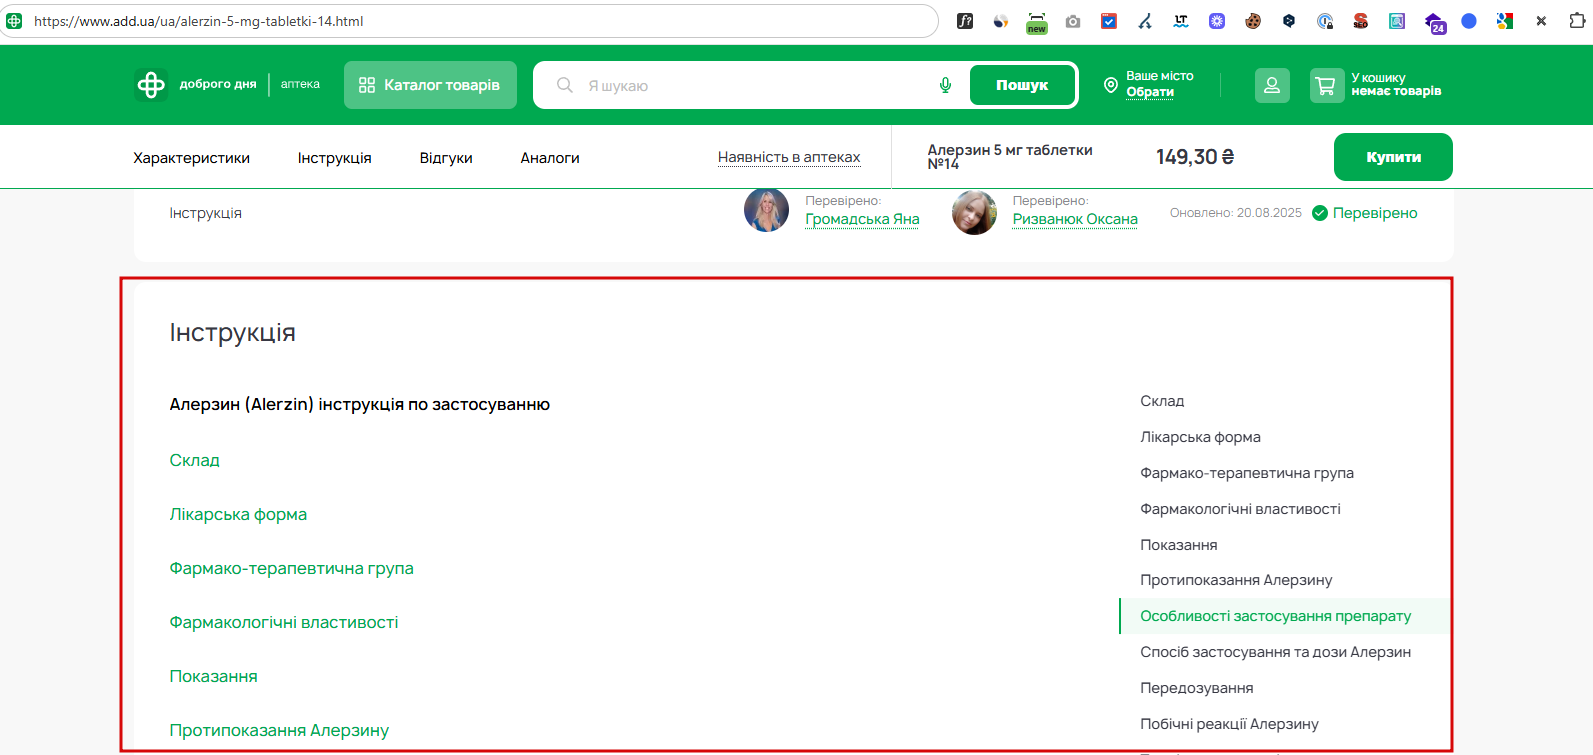Click the Пошук search button
This screenshot has height=755, width=1593.
[x=1022, y=85]
